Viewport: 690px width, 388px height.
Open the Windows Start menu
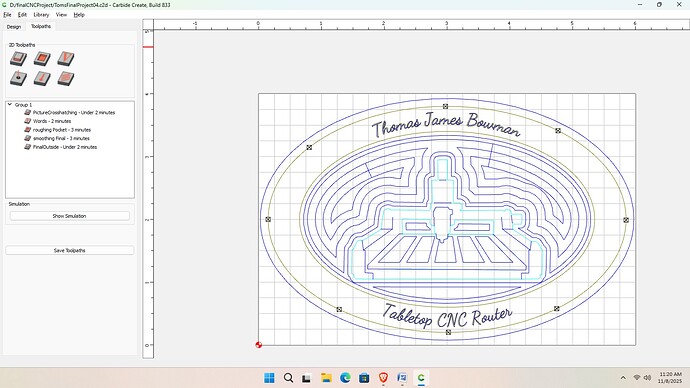(x=269, y=377)
